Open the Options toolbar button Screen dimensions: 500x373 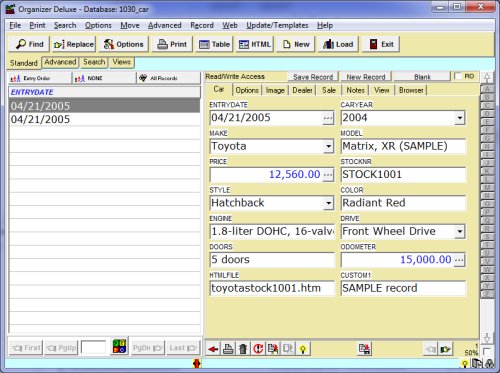point(123,44)
